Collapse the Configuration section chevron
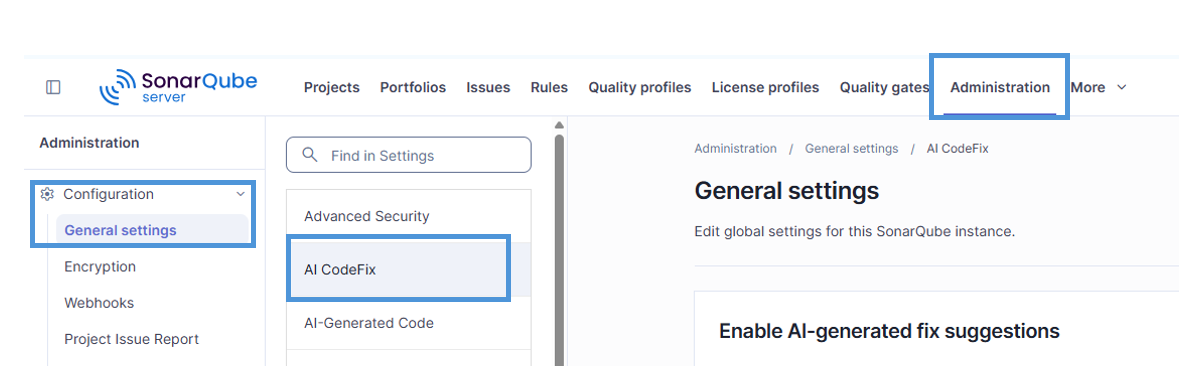 [x=241, y=194]
